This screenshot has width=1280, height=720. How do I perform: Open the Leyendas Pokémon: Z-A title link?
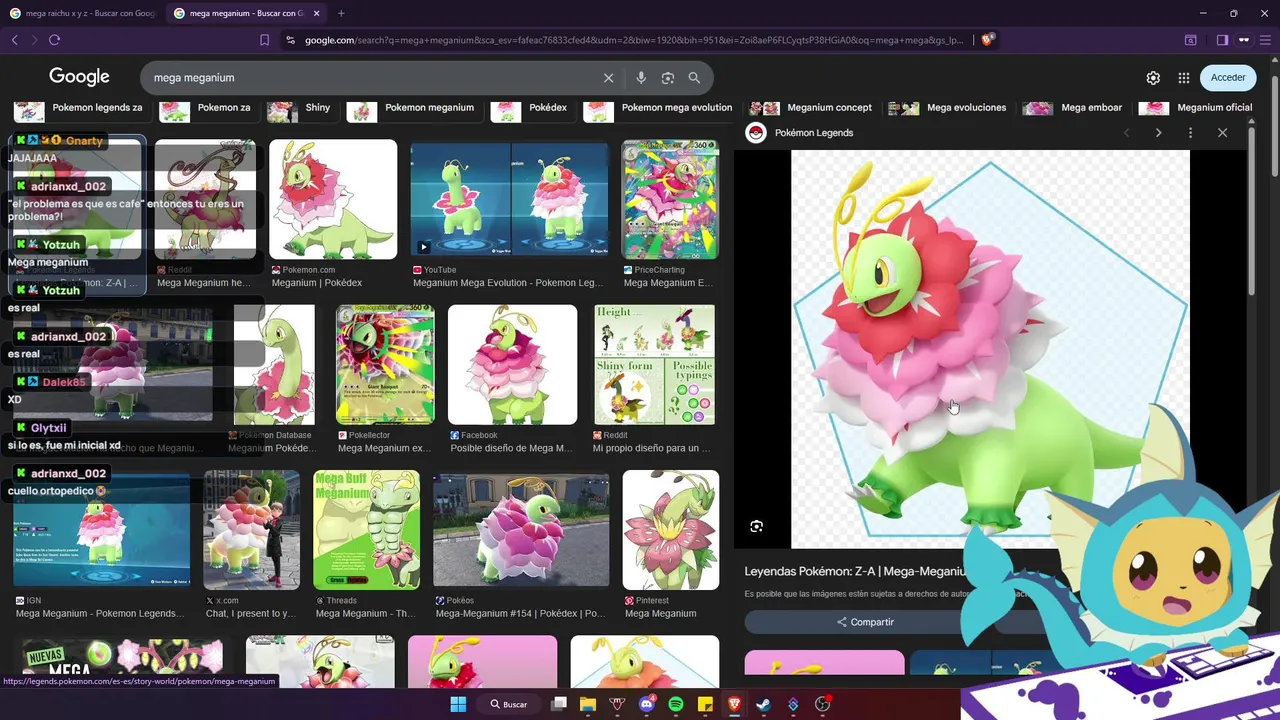click(856, 571)
